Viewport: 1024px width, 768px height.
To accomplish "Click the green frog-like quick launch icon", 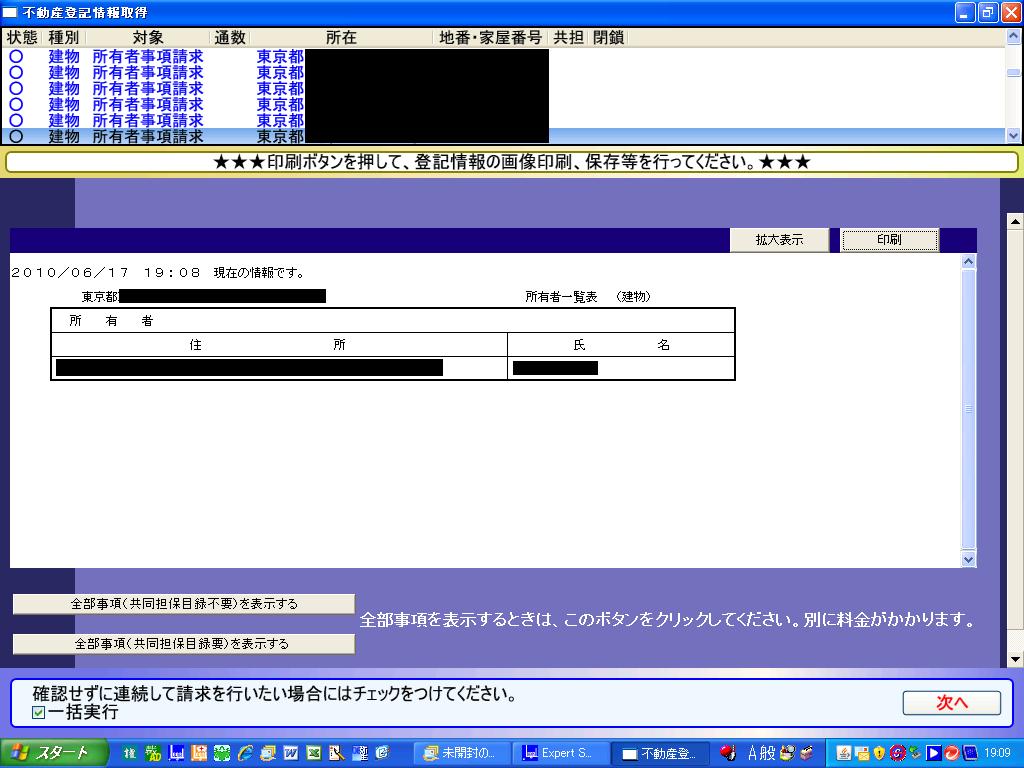I will pos(222,753).
